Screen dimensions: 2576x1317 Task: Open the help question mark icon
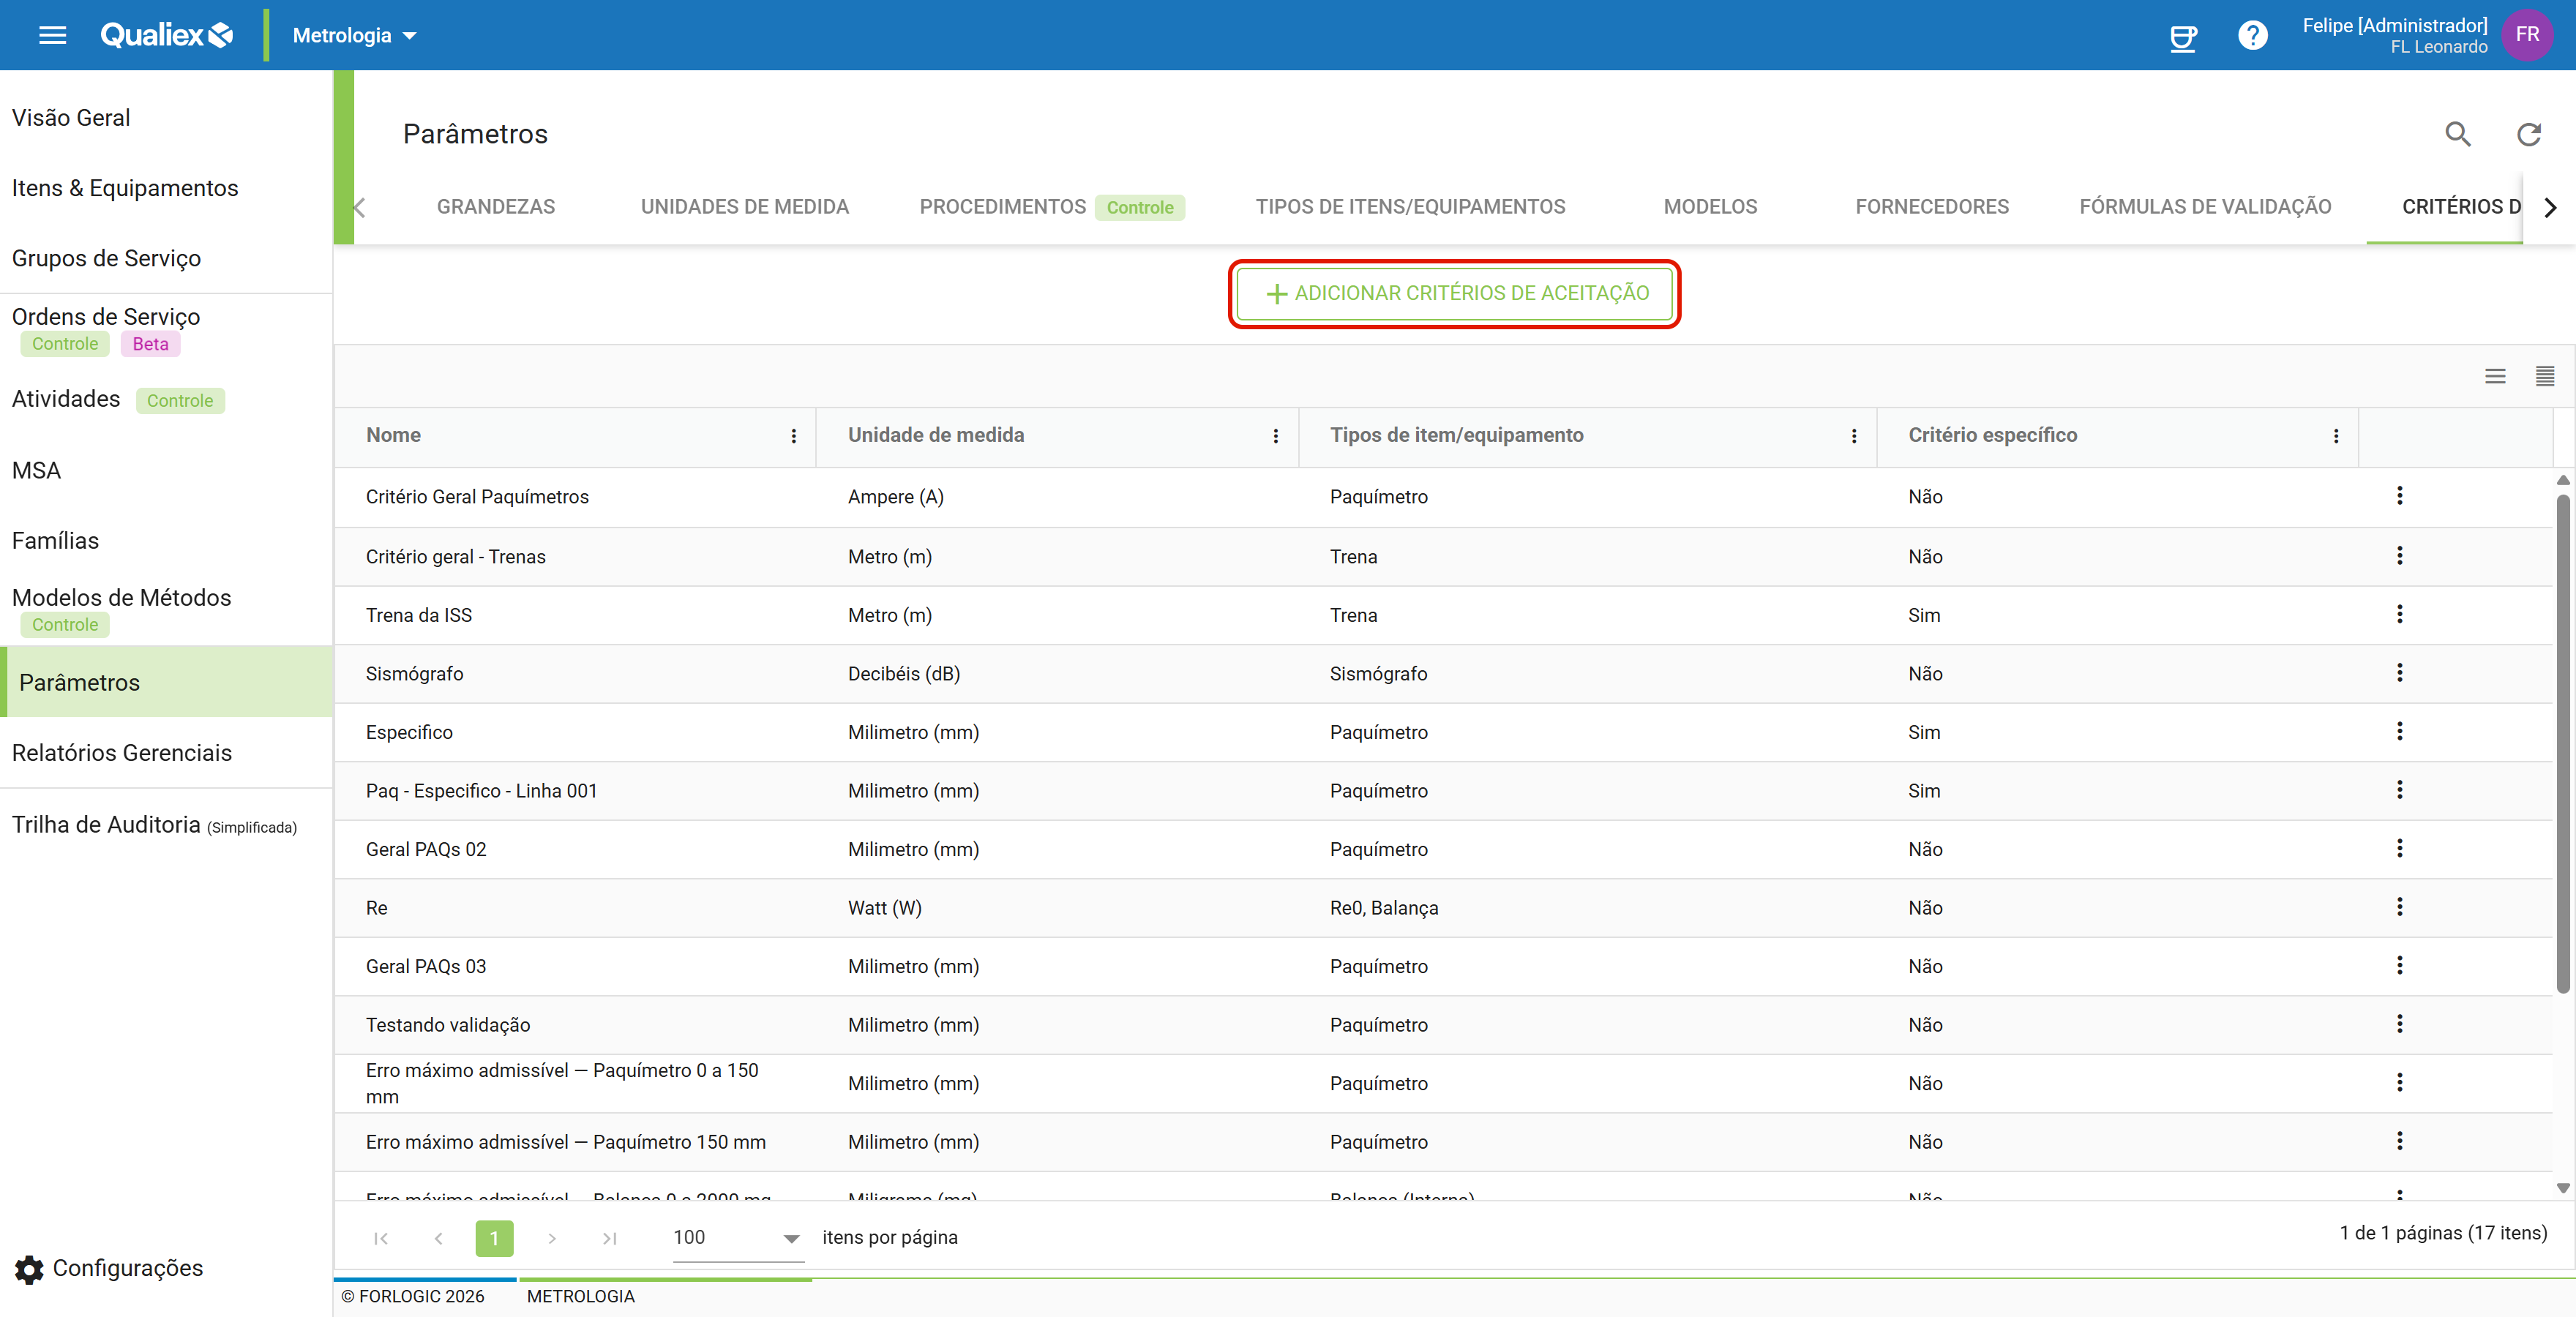pos(2252,36)
